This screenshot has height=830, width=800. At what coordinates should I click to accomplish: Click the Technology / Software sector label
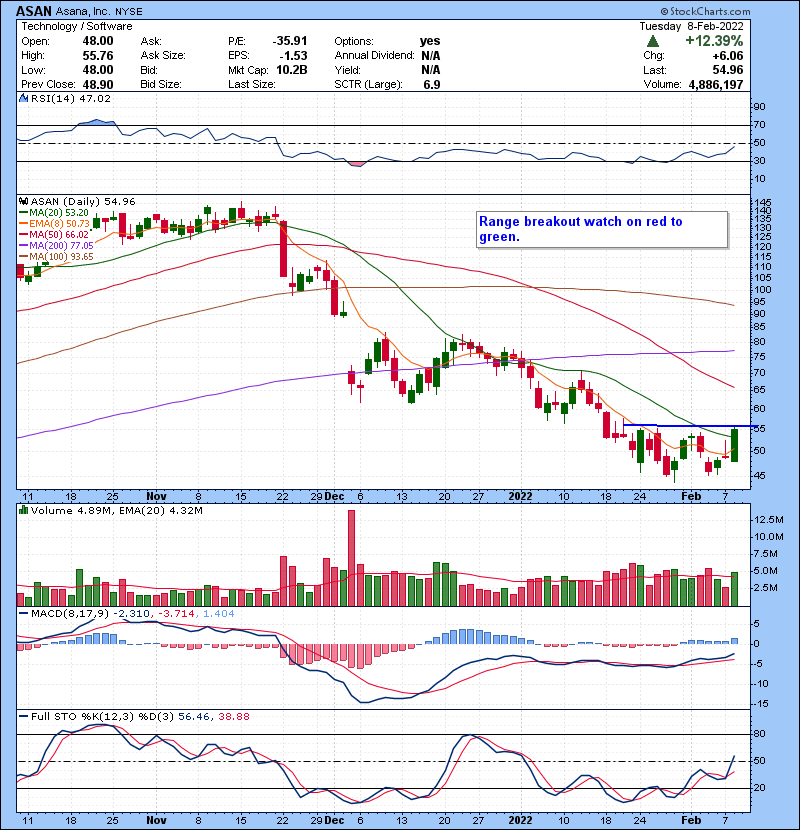click(77, 26)
